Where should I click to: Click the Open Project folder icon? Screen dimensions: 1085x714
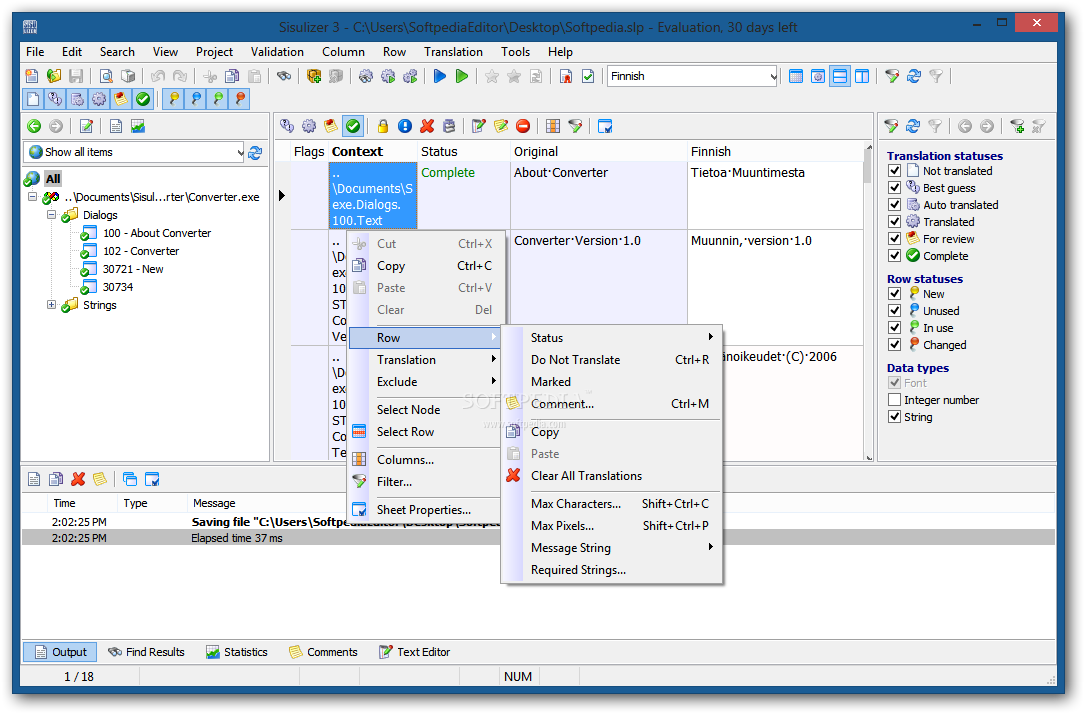point(54,76)
